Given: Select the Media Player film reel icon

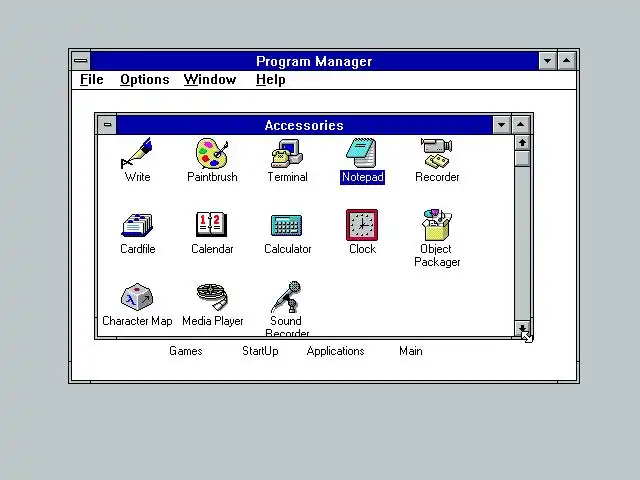Looking at the screenshot, I should click(212, 297).
